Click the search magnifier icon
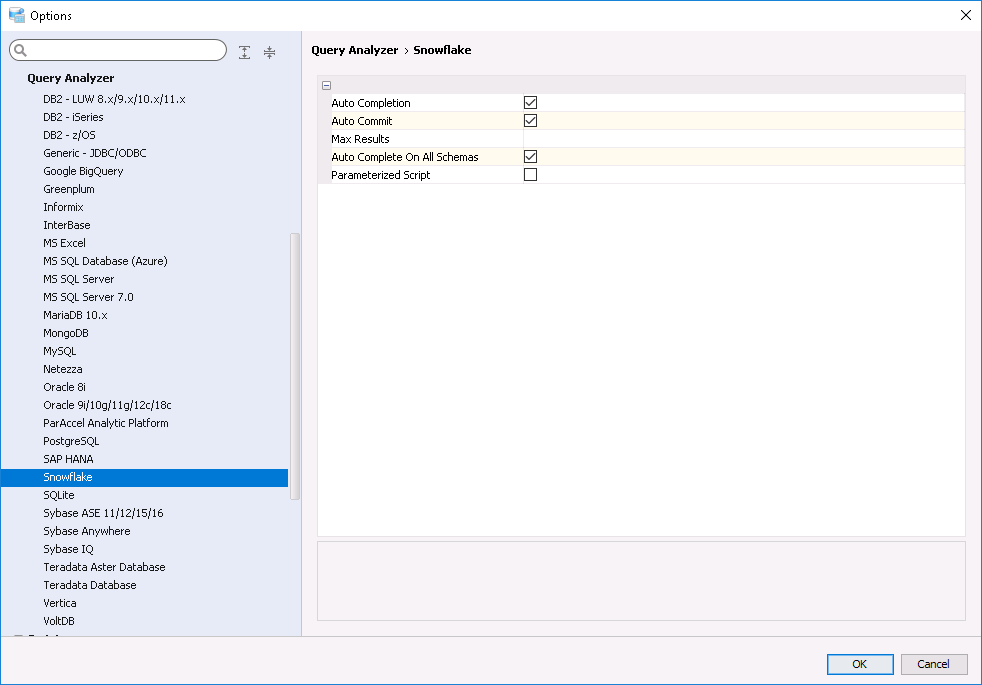The image size is (982, 685). [20, 51]
